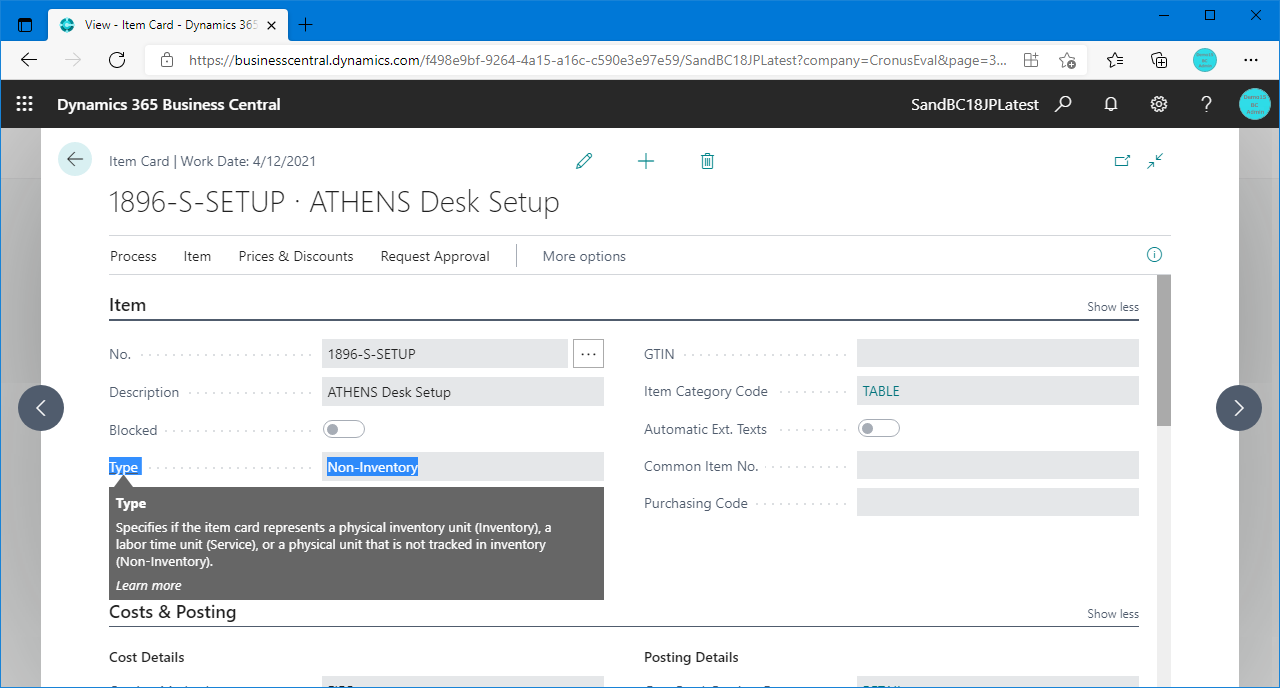Expand the More options menu
Screen dimensions: 1280x688
[584, 256]
